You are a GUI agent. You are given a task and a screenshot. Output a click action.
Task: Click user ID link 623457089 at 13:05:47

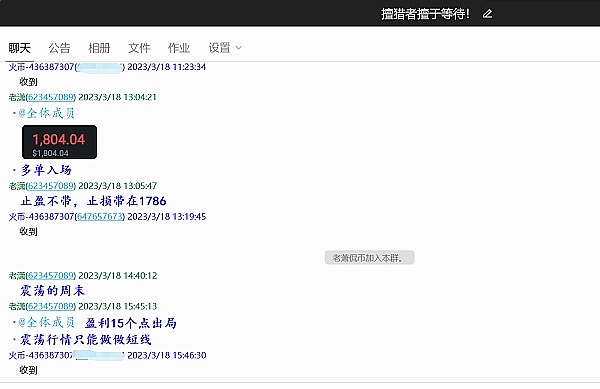(x=51, y=186)
